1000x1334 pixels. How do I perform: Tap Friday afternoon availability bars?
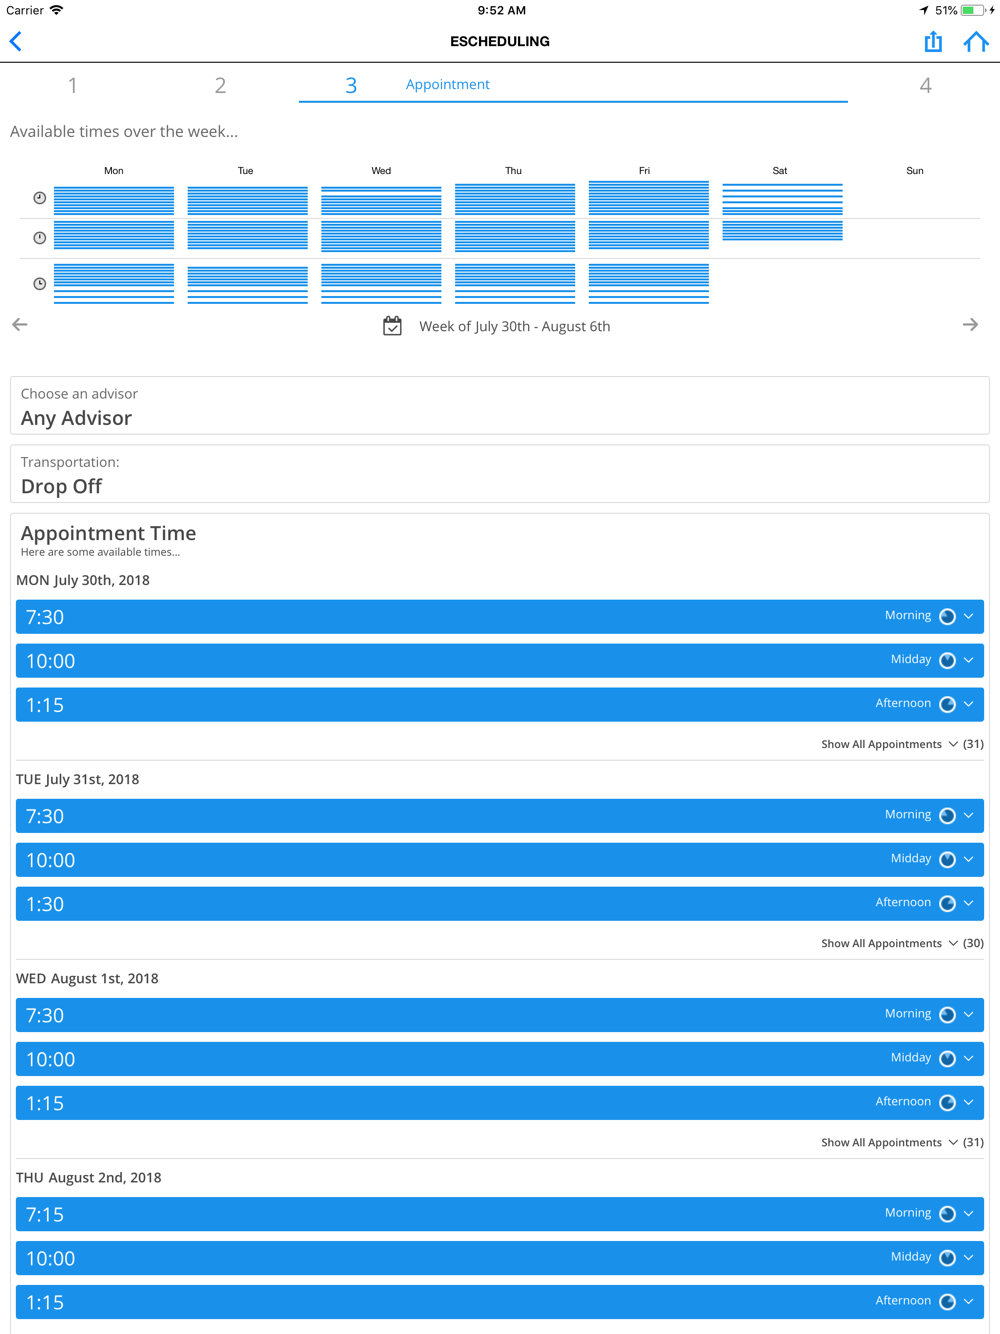(x=648, y=284)
